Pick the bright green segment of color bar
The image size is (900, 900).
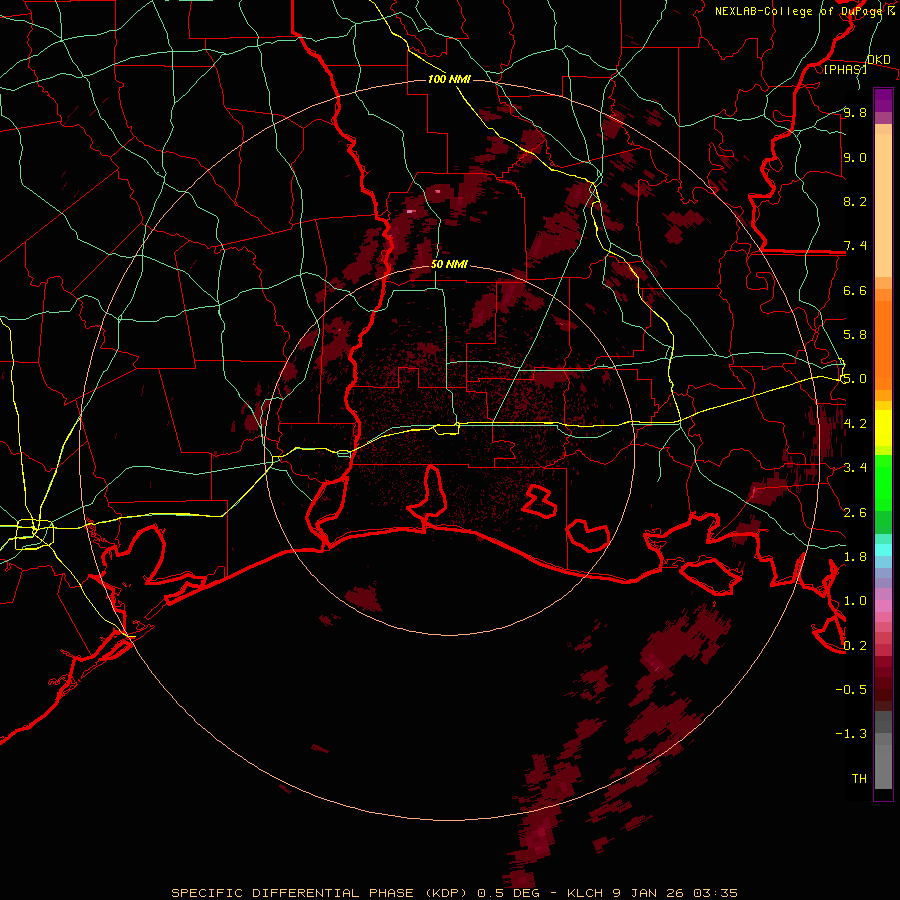883,483
